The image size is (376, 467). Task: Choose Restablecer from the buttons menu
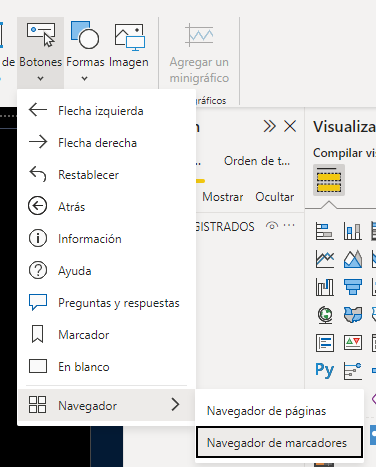coord(106,175)
